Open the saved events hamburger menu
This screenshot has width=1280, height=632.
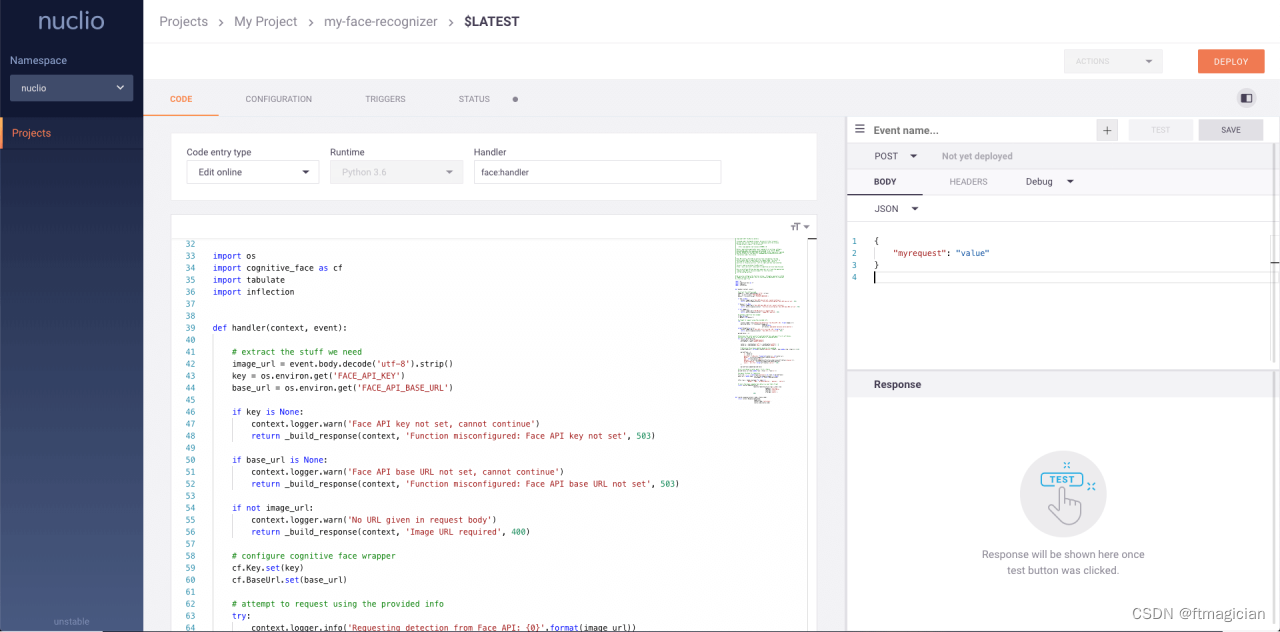[859, 129]
